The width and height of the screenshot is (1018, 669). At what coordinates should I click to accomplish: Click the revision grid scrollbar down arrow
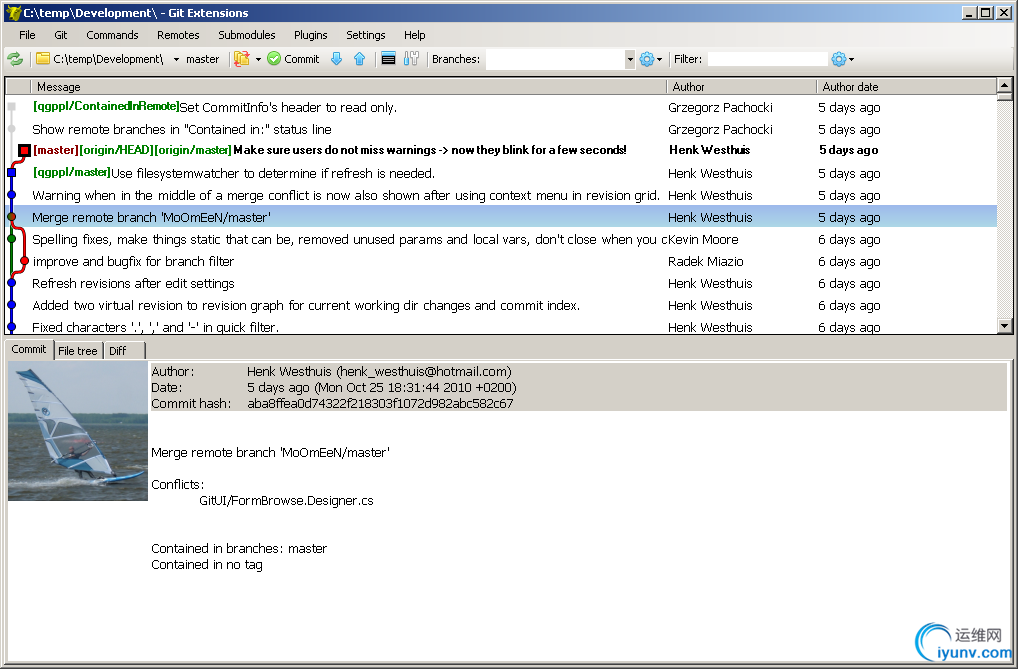click(1004, 326)
